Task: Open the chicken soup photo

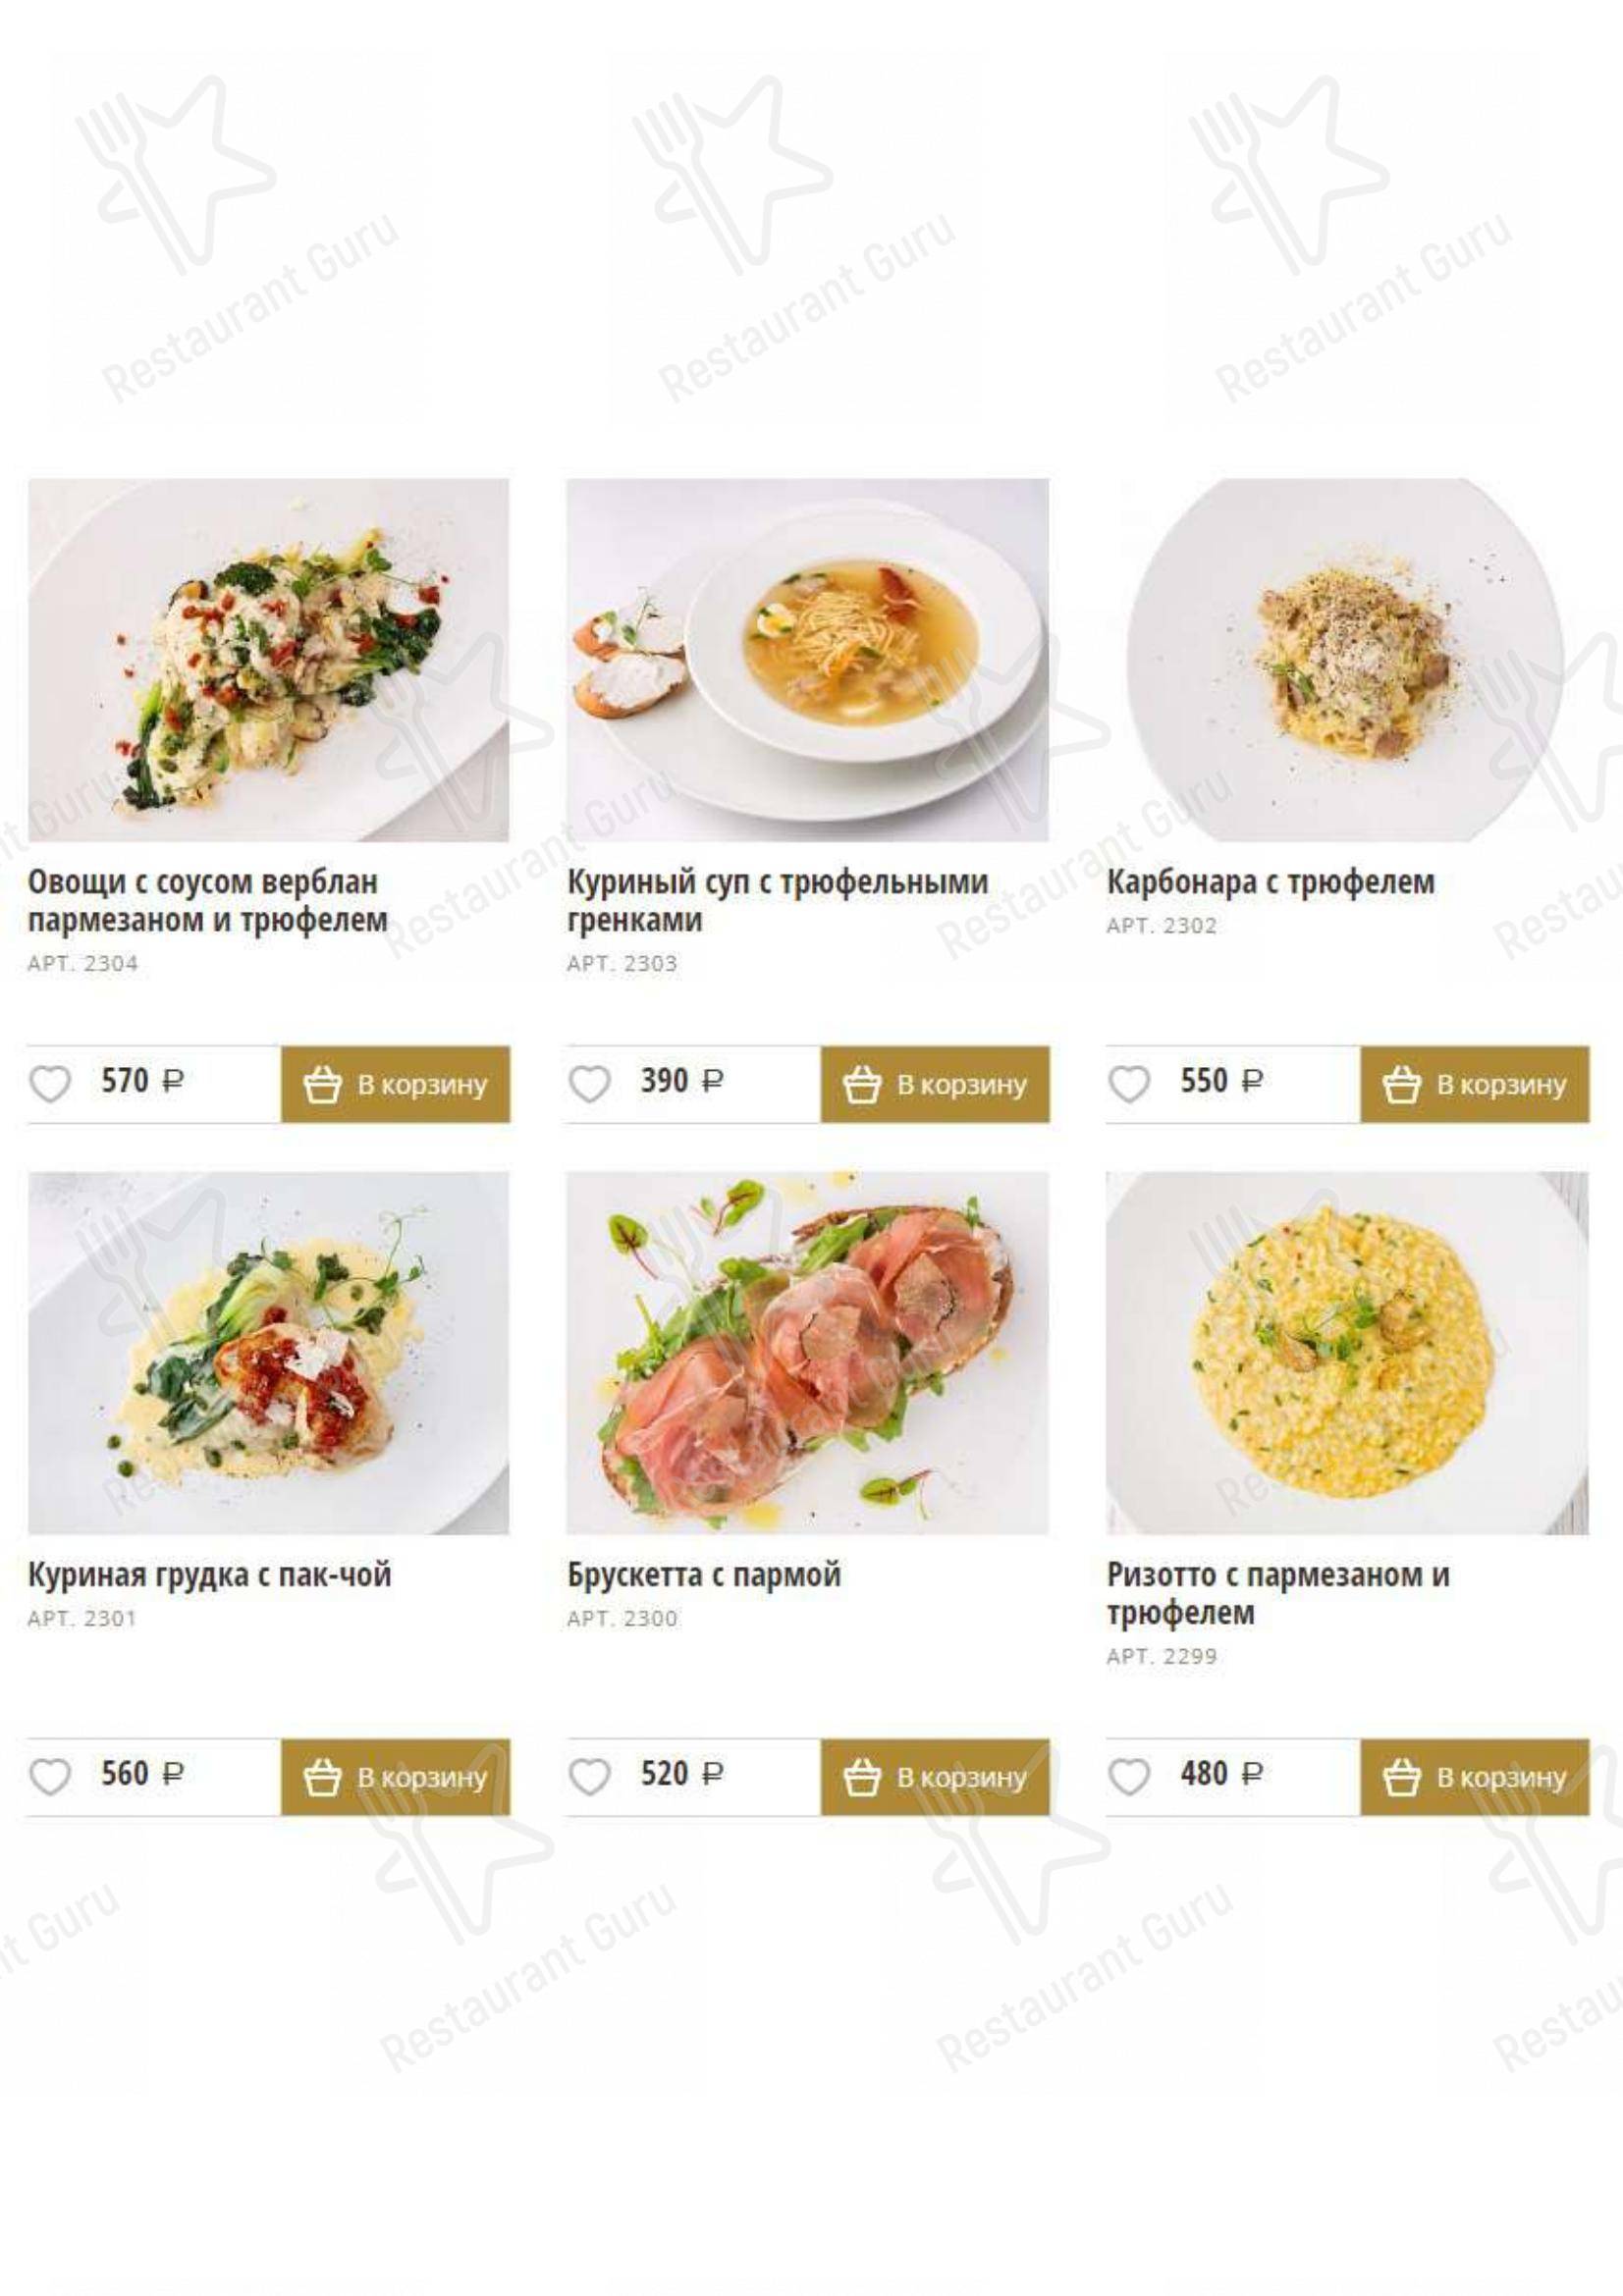Action: coord(808,660)
